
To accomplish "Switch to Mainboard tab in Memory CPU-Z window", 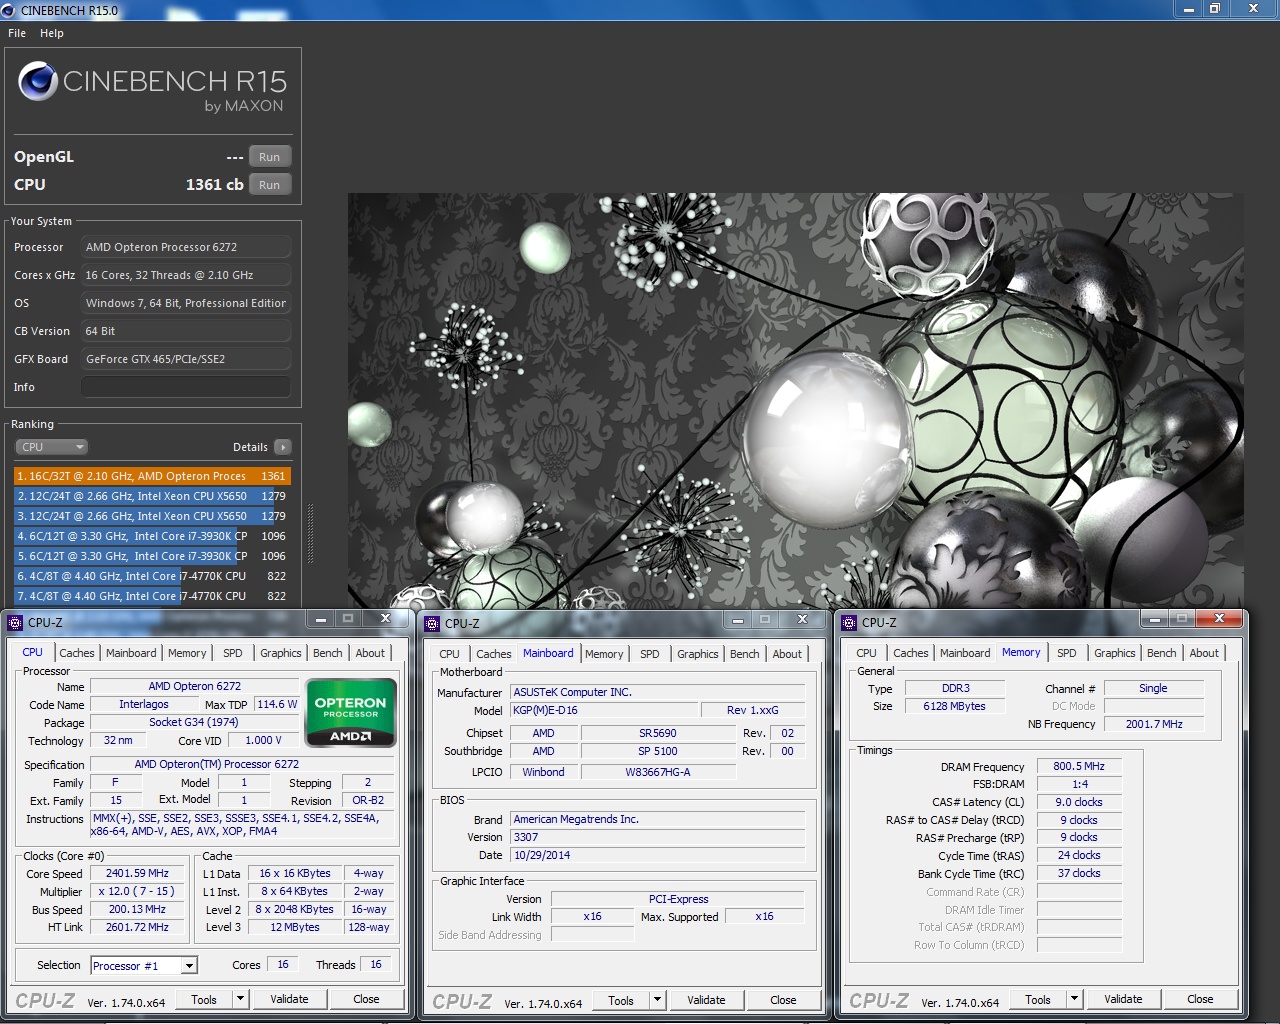I will [x=965, y=653].
